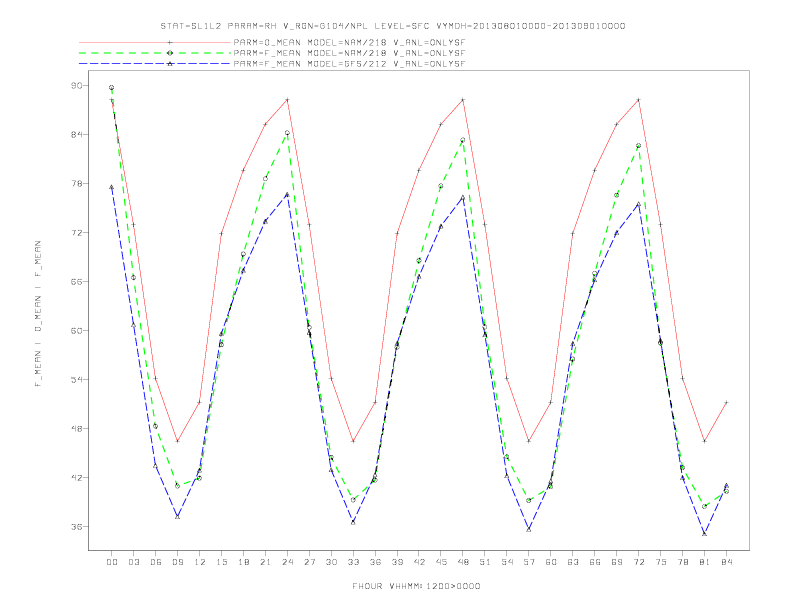Screen dimensions: 792x612
Task: Click red plus end marker at hour 84
Action: 726,402
